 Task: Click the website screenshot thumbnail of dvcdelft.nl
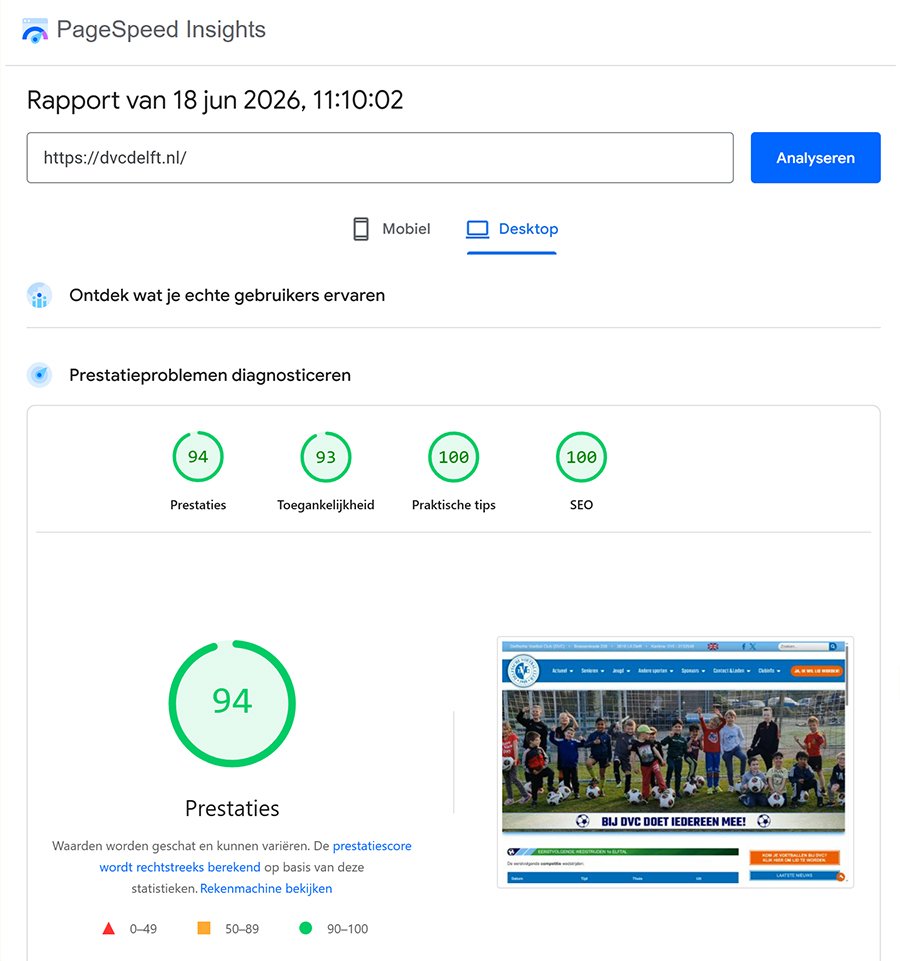coord(675,762)
